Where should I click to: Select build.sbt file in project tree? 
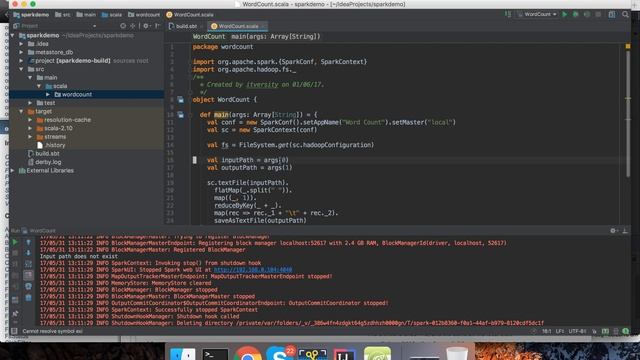pyautogui.click(x=44, y=153)
